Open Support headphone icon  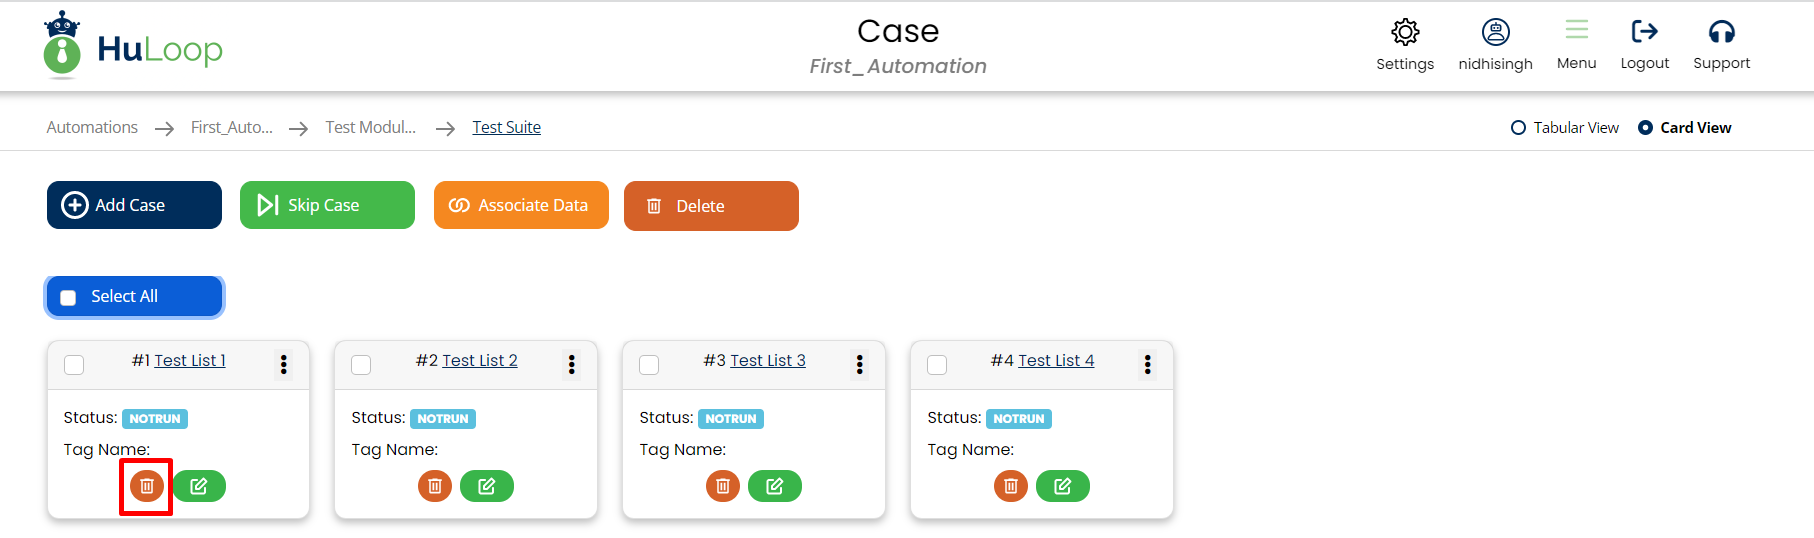tap(1721, 32)
